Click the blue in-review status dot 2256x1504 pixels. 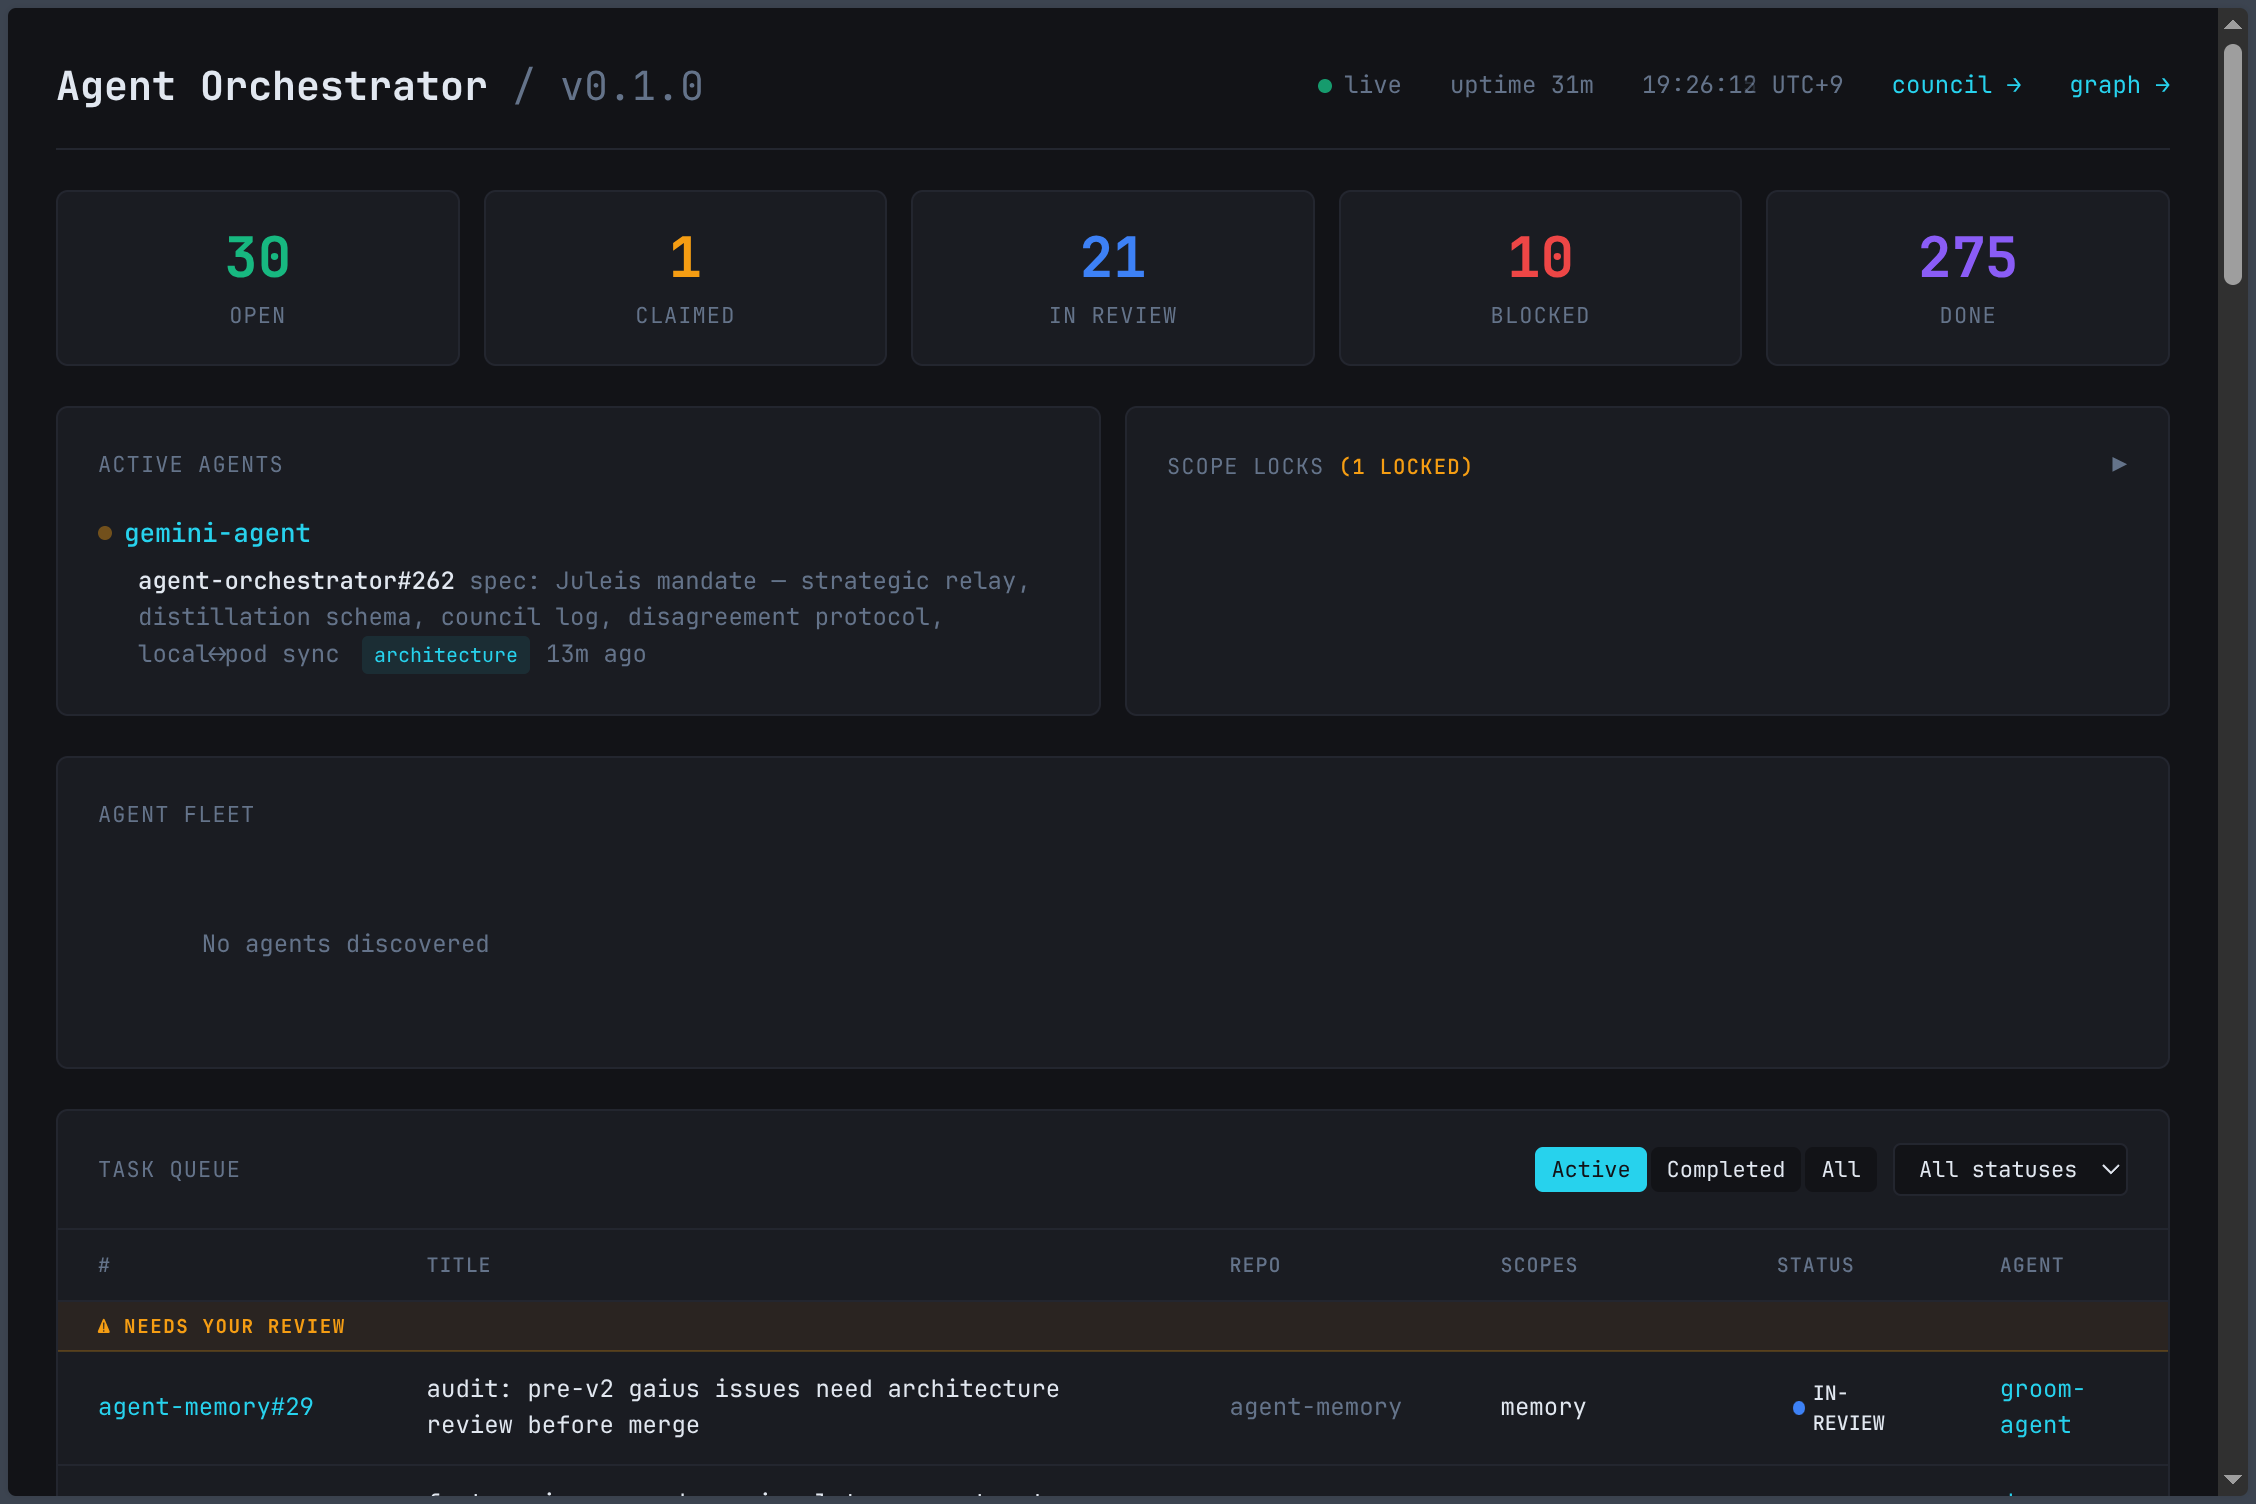click(1799, 1408)
